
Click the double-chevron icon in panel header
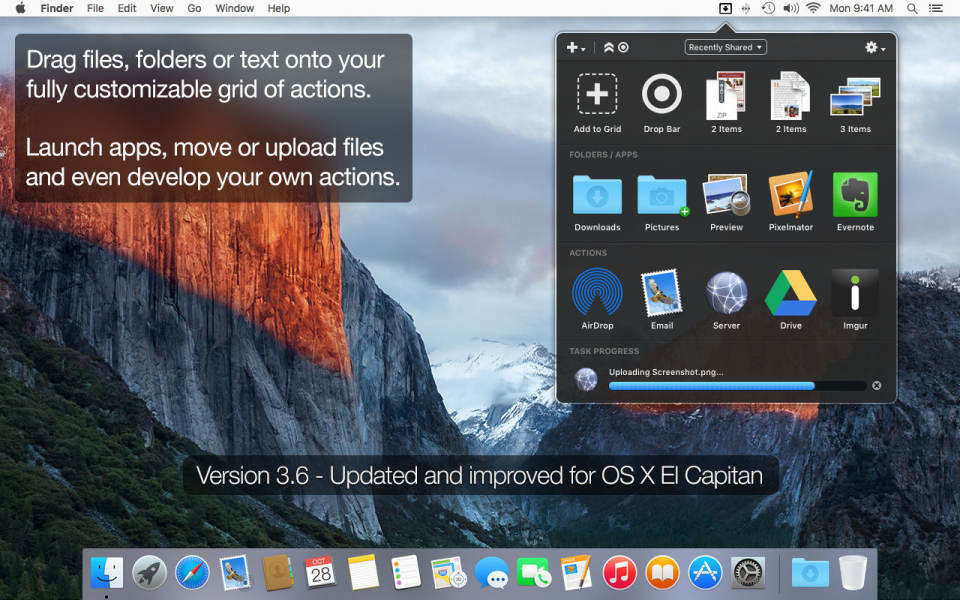609,47
